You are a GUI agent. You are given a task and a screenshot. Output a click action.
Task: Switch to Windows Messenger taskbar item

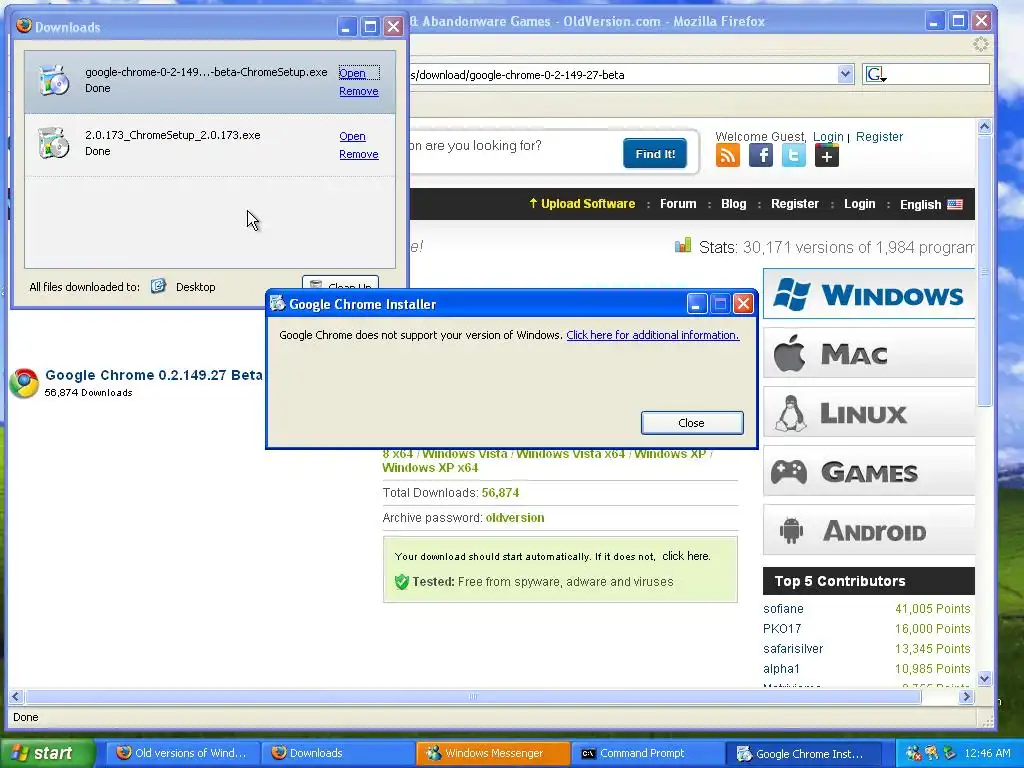(493, 753)
